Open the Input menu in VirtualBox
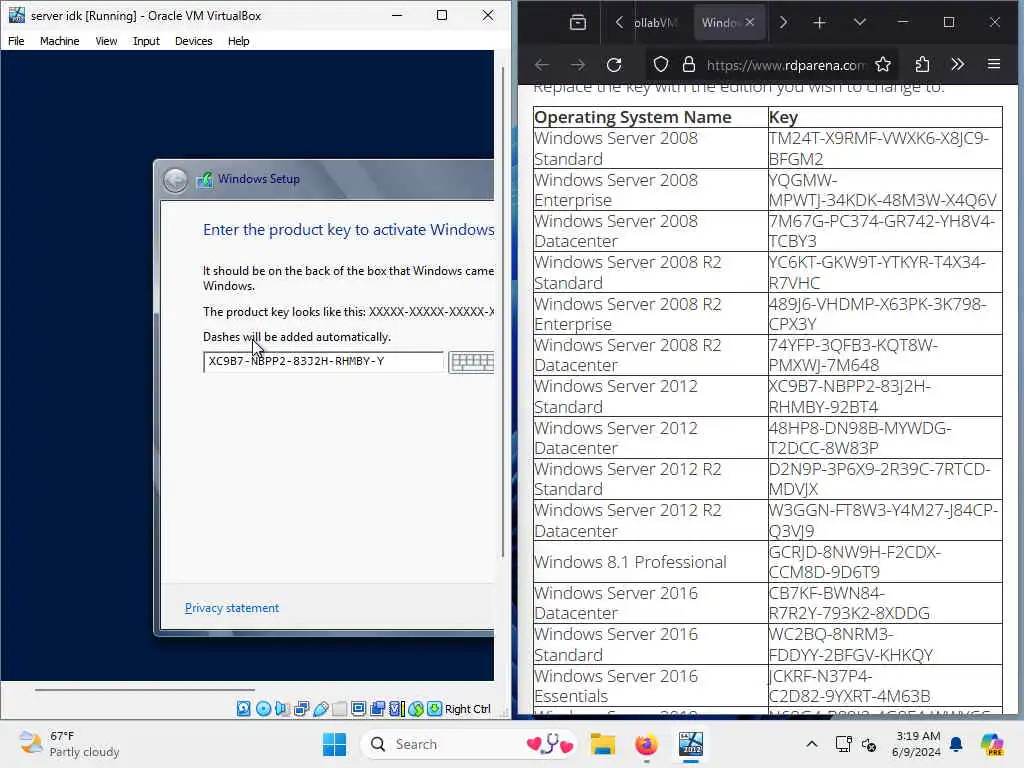 [x=146, y=41]
